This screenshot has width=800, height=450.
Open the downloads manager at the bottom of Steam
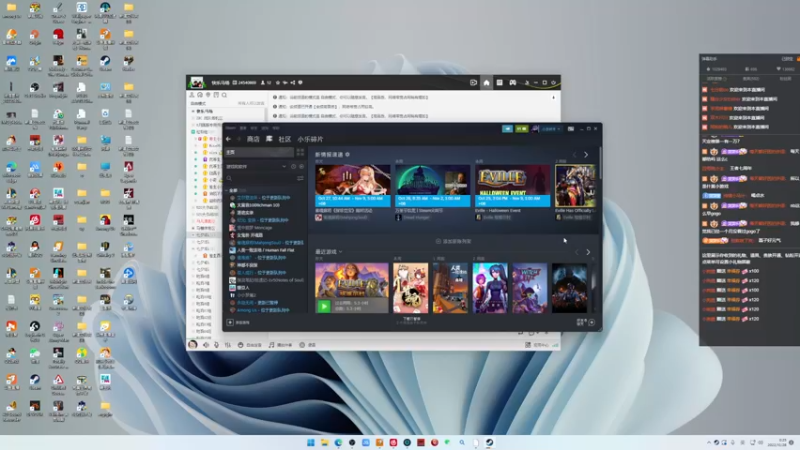(411, 320)
